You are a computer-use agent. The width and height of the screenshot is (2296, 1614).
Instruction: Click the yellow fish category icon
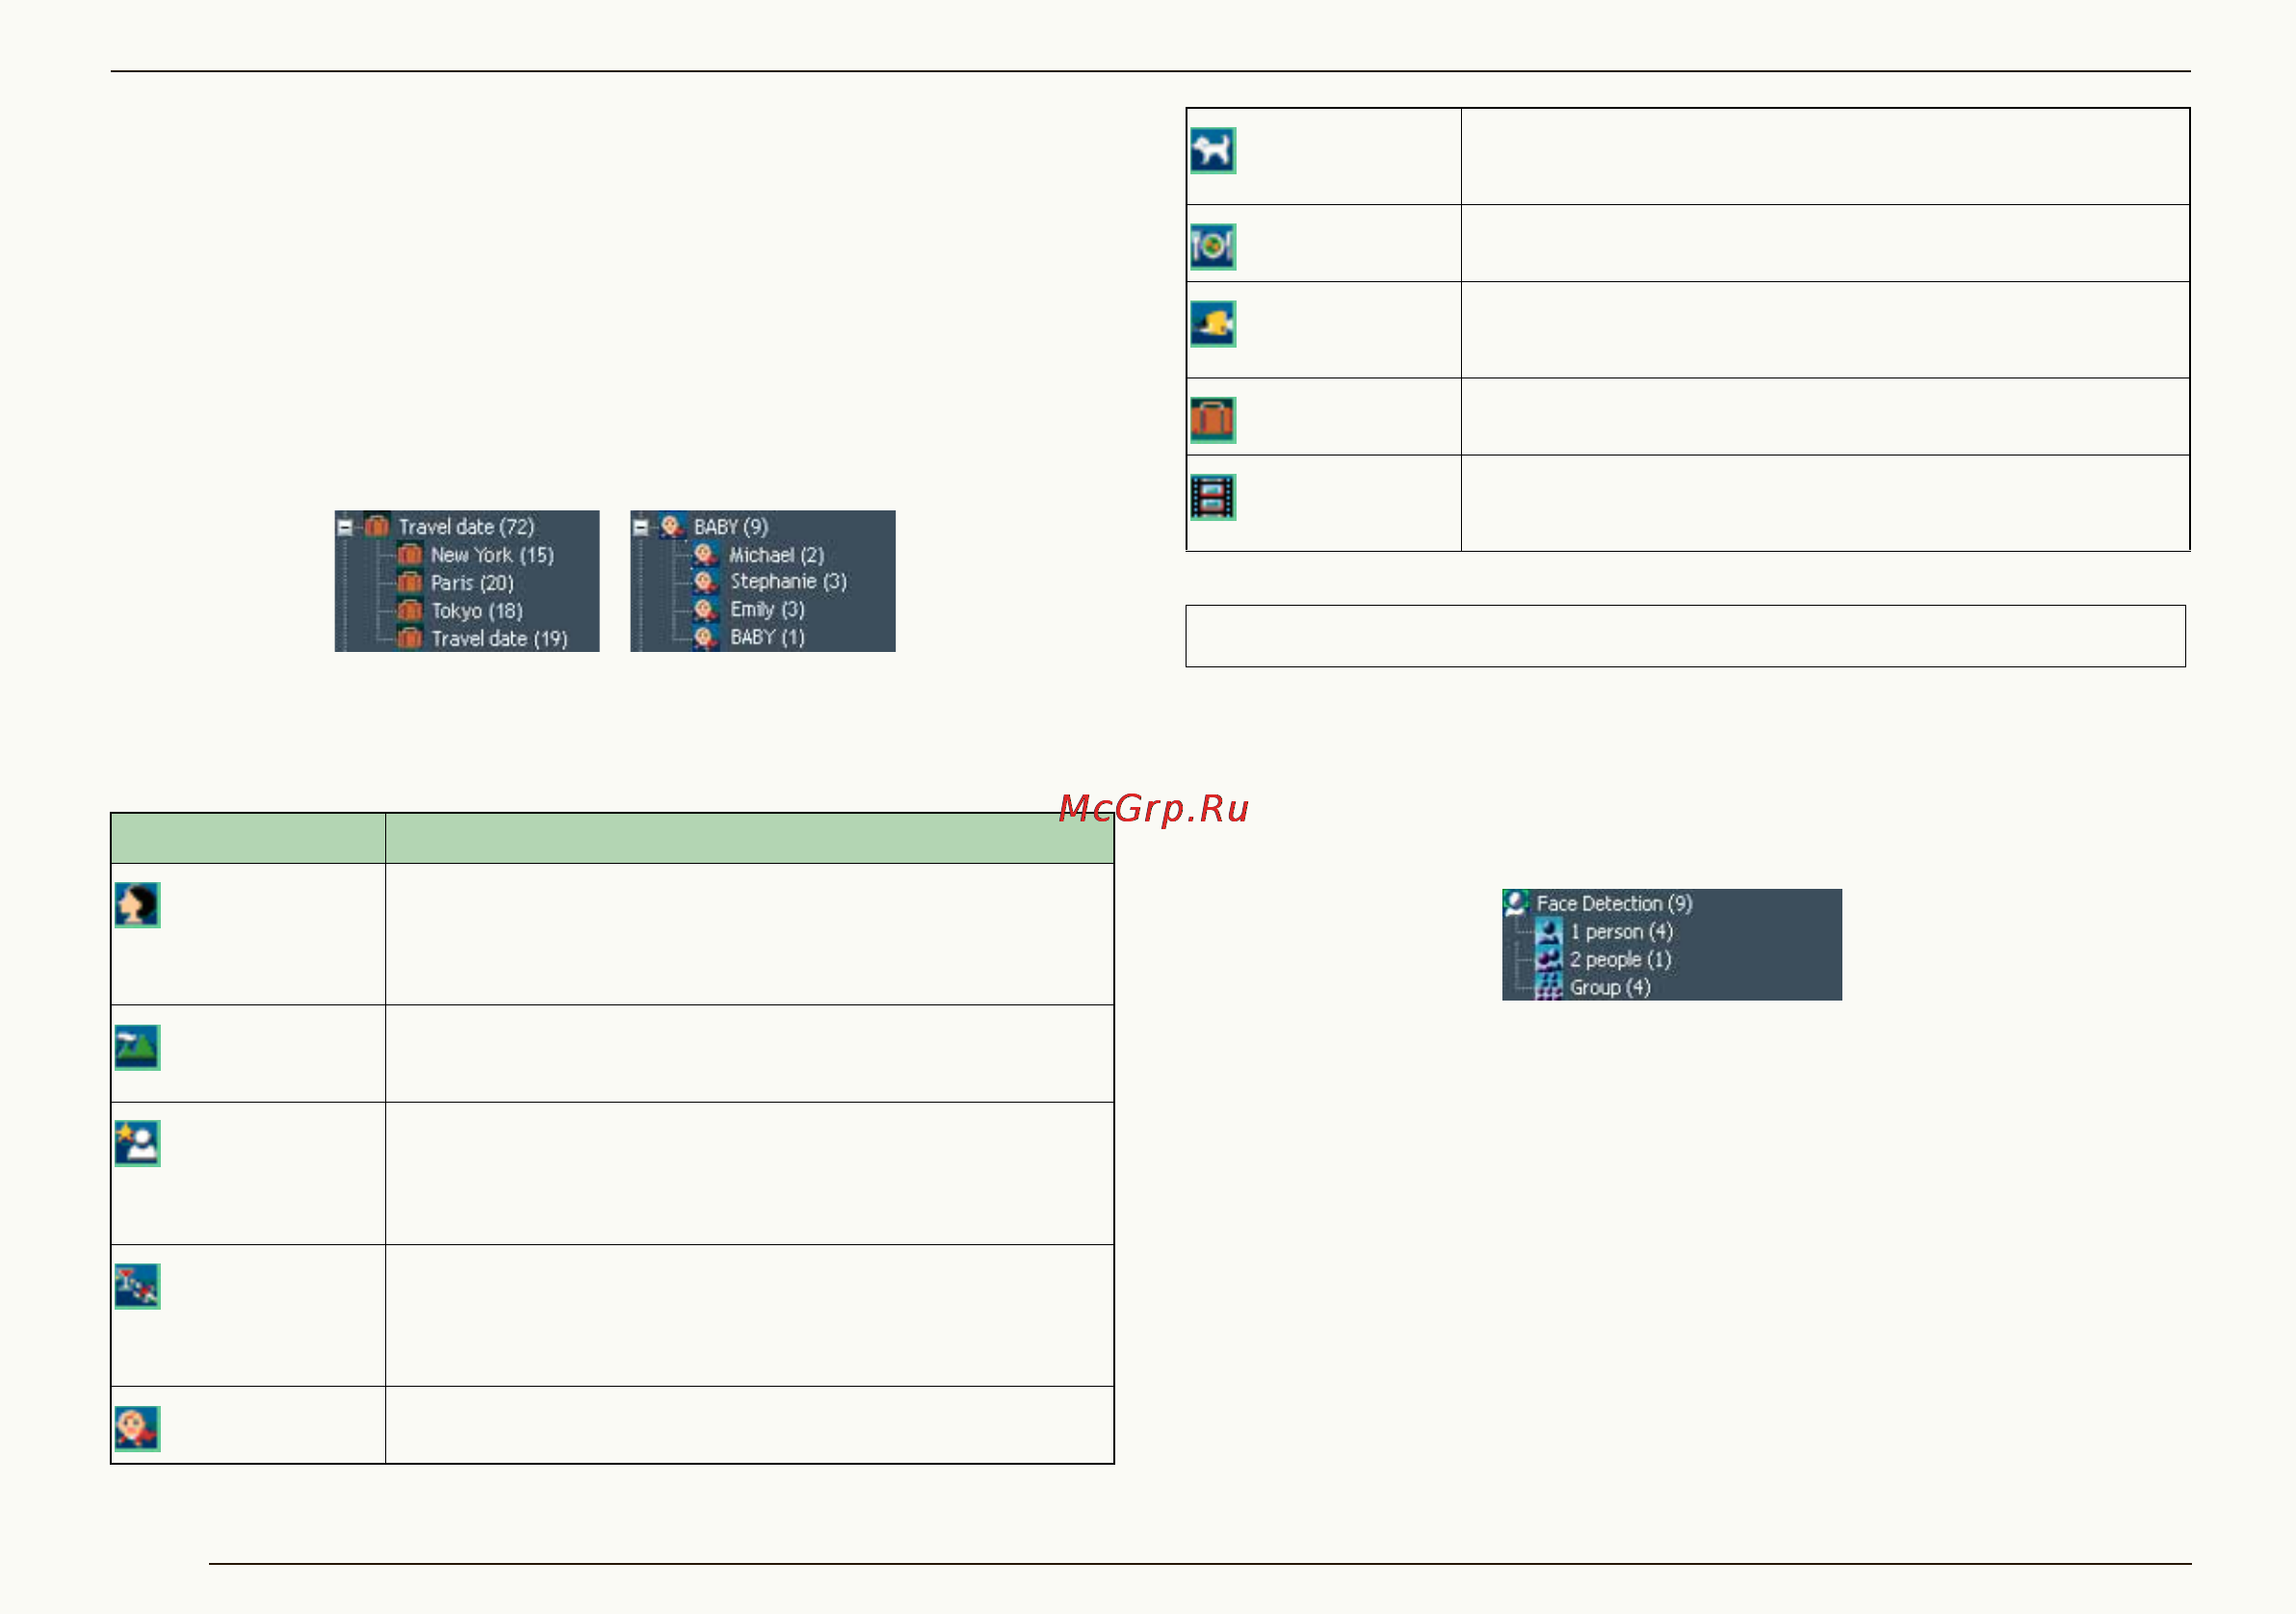pos(1212,324)
